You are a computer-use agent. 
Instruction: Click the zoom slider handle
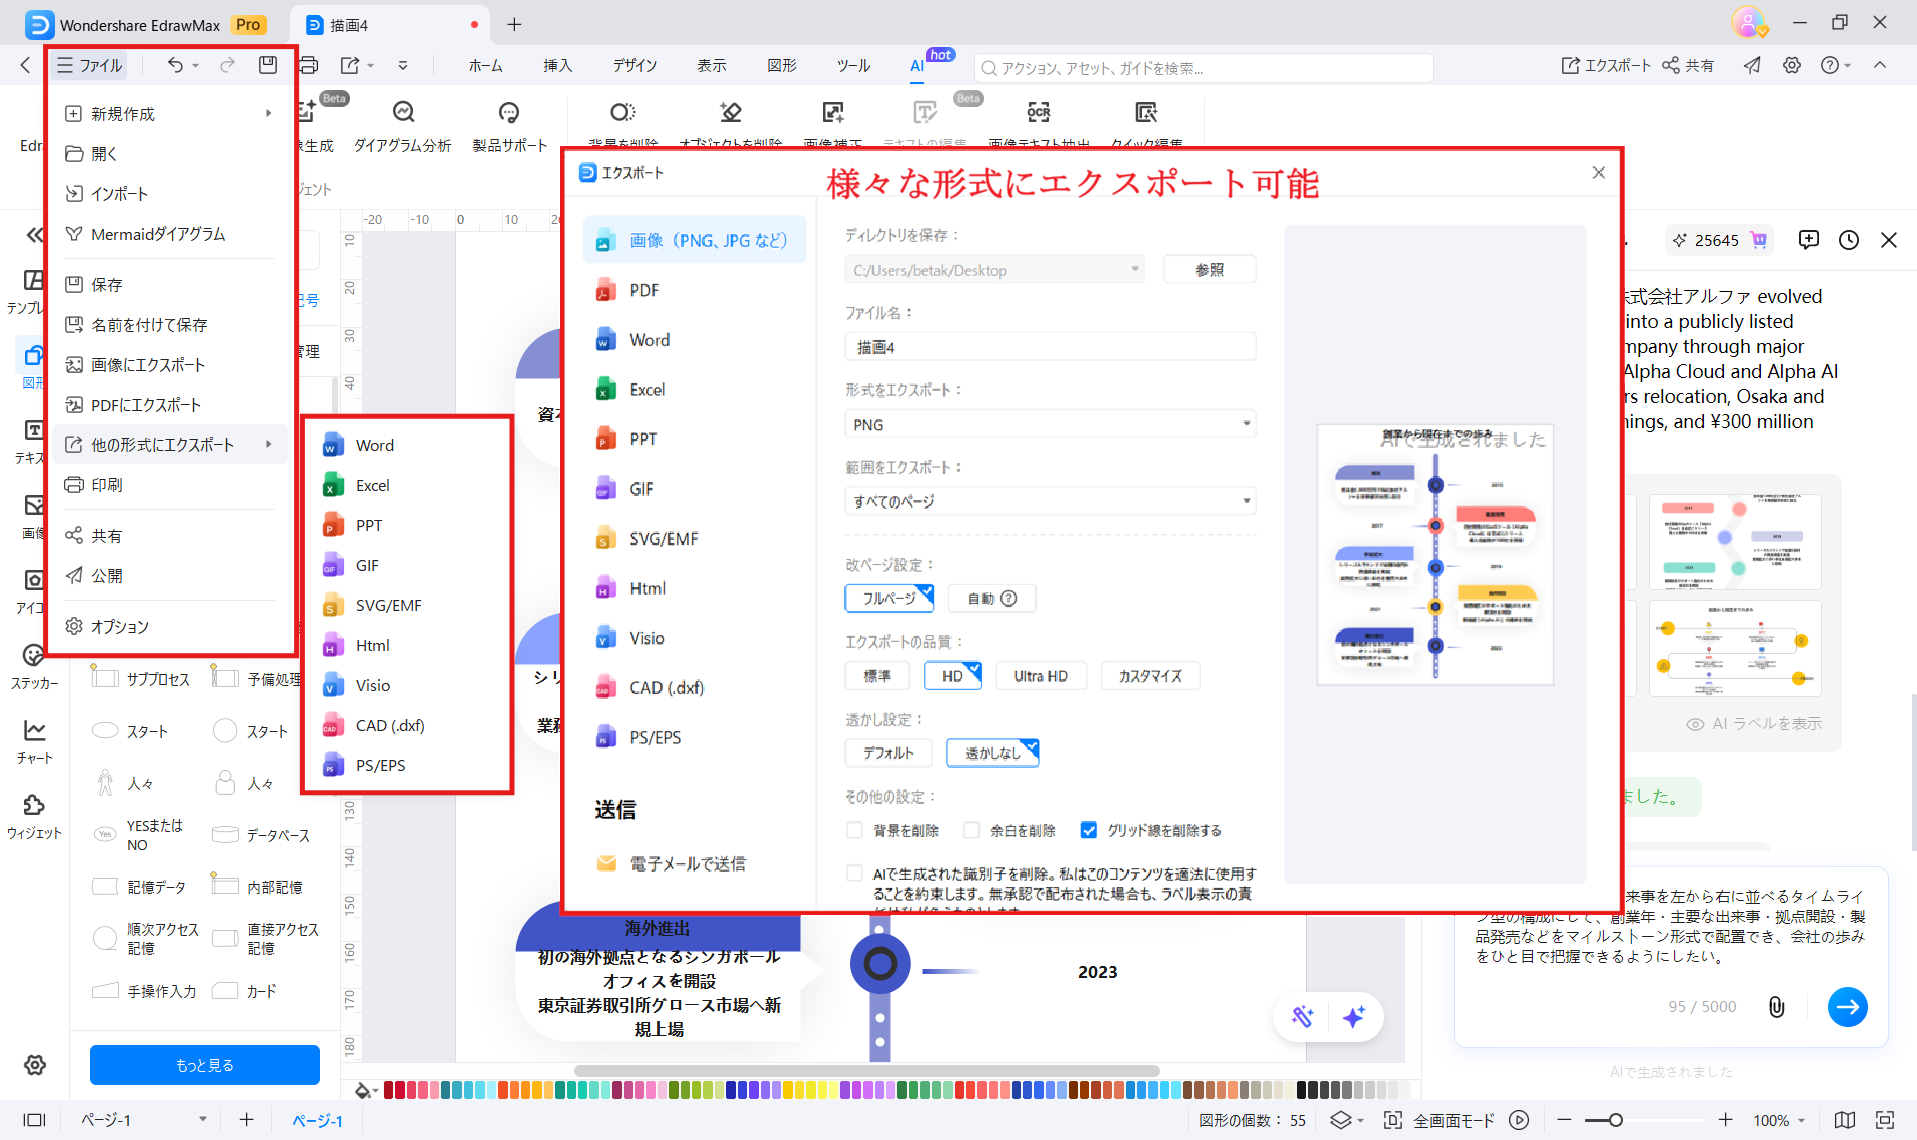point(1616,1120)
